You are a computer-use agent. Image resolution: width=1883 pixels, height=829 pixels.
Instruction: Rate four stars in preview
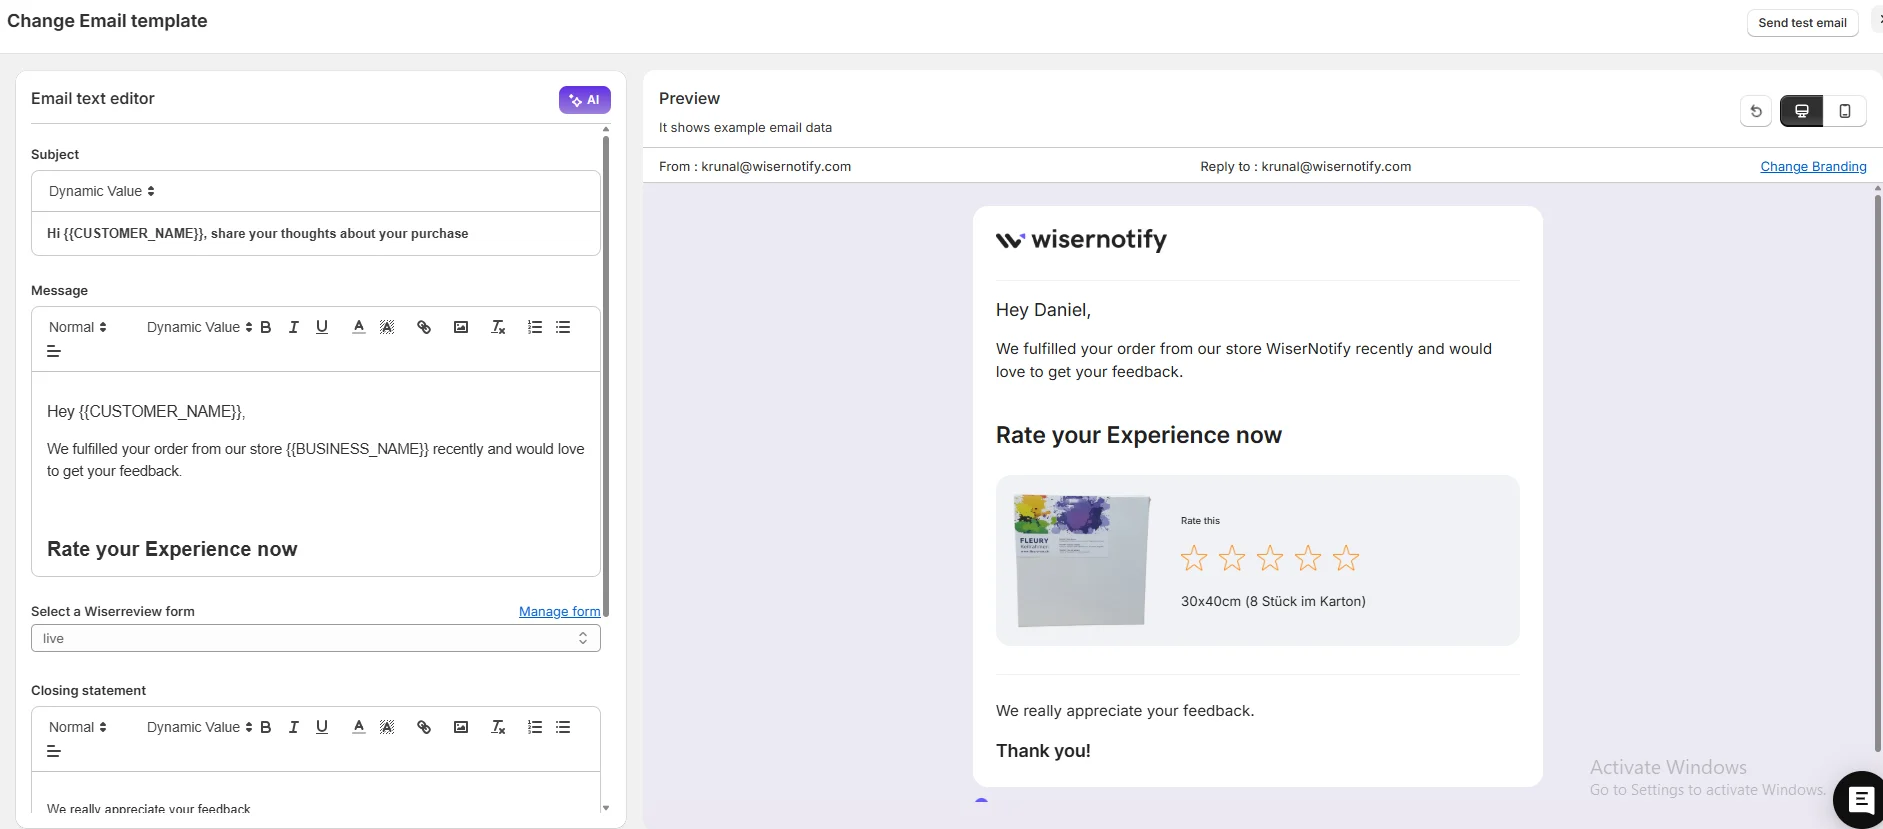(1308, 558)
